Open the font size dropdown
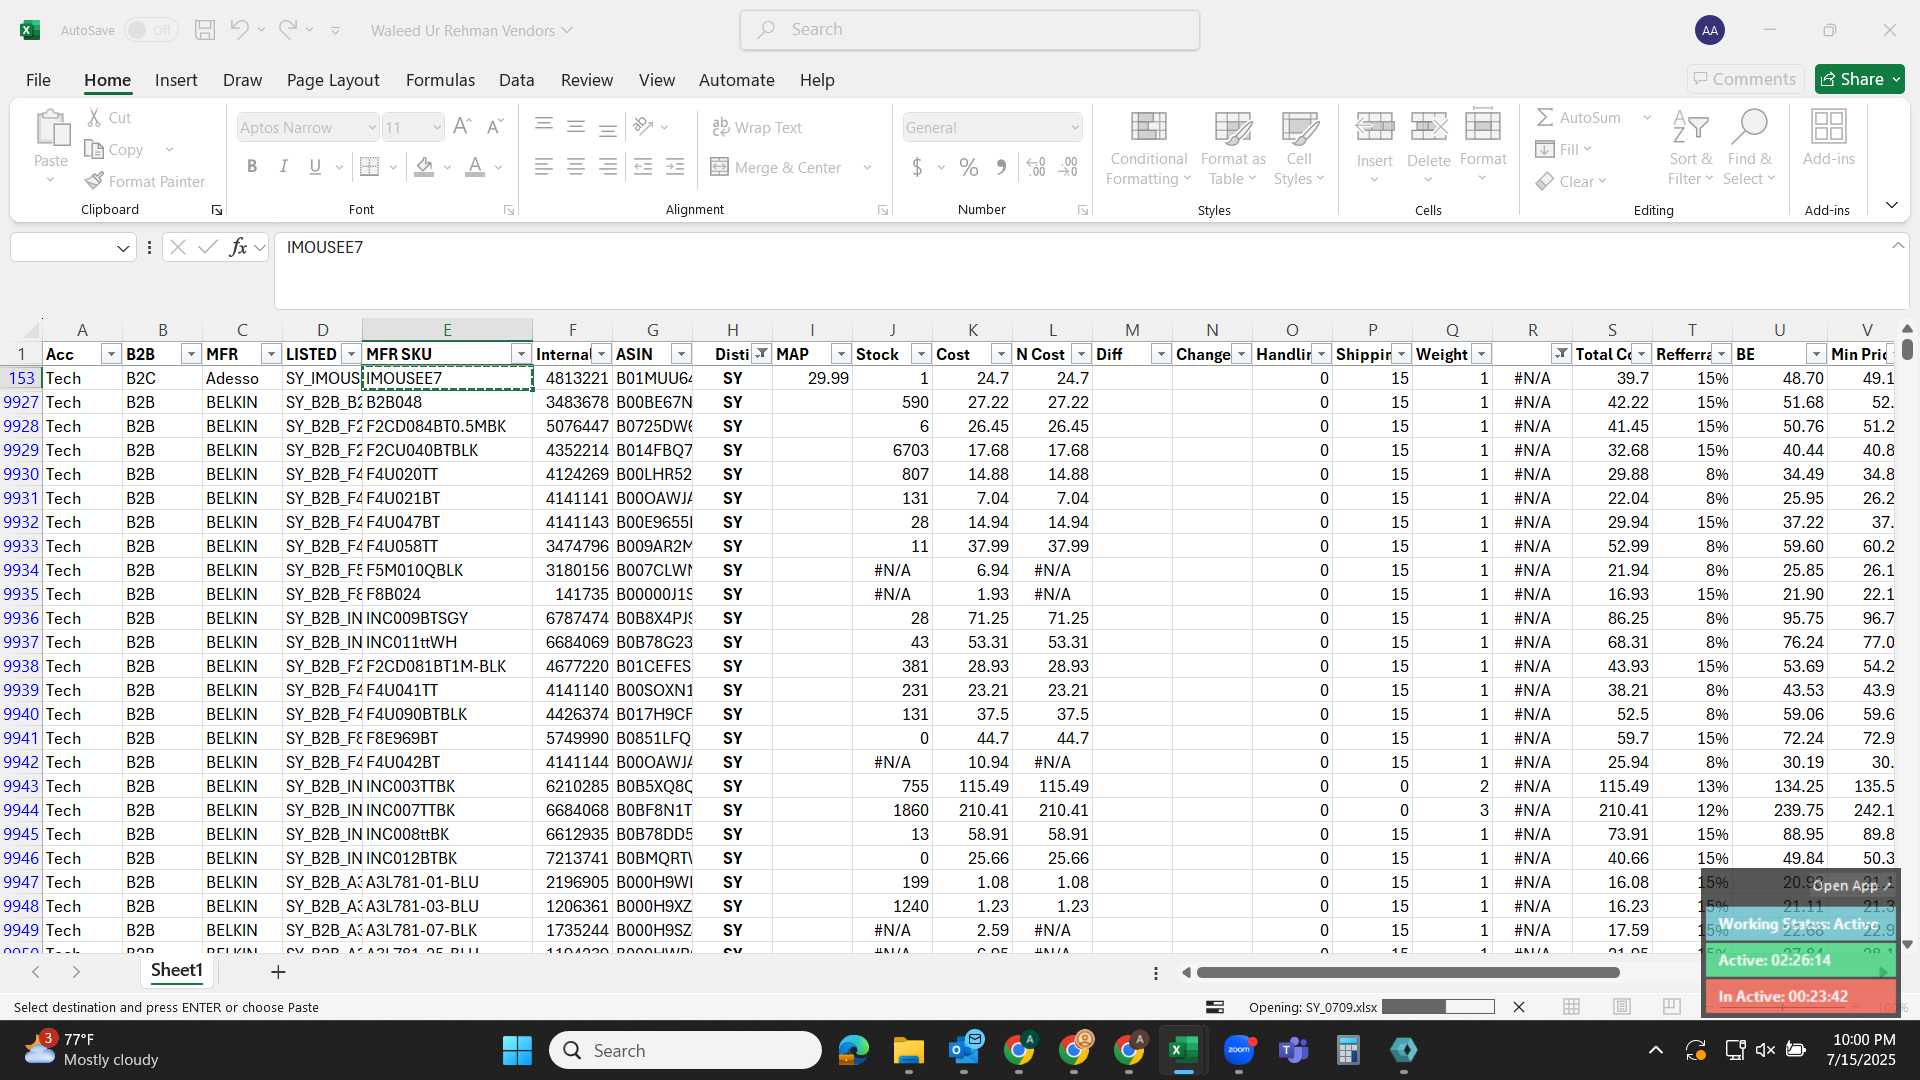Image resolution: width=1920 pixels, height=1080 pixels. (437, 127)
